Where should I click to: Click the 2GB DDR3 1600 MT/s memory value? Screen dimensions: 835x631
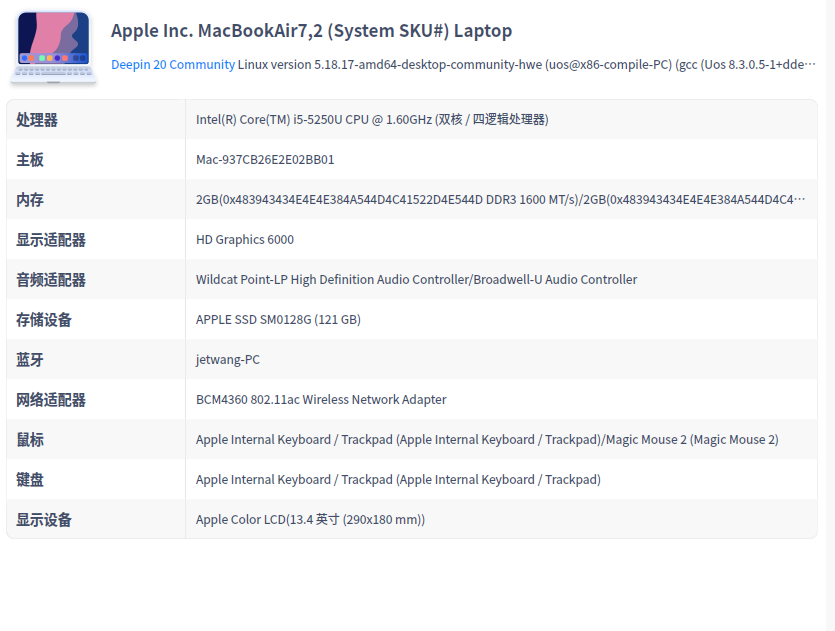coord(500,200)
